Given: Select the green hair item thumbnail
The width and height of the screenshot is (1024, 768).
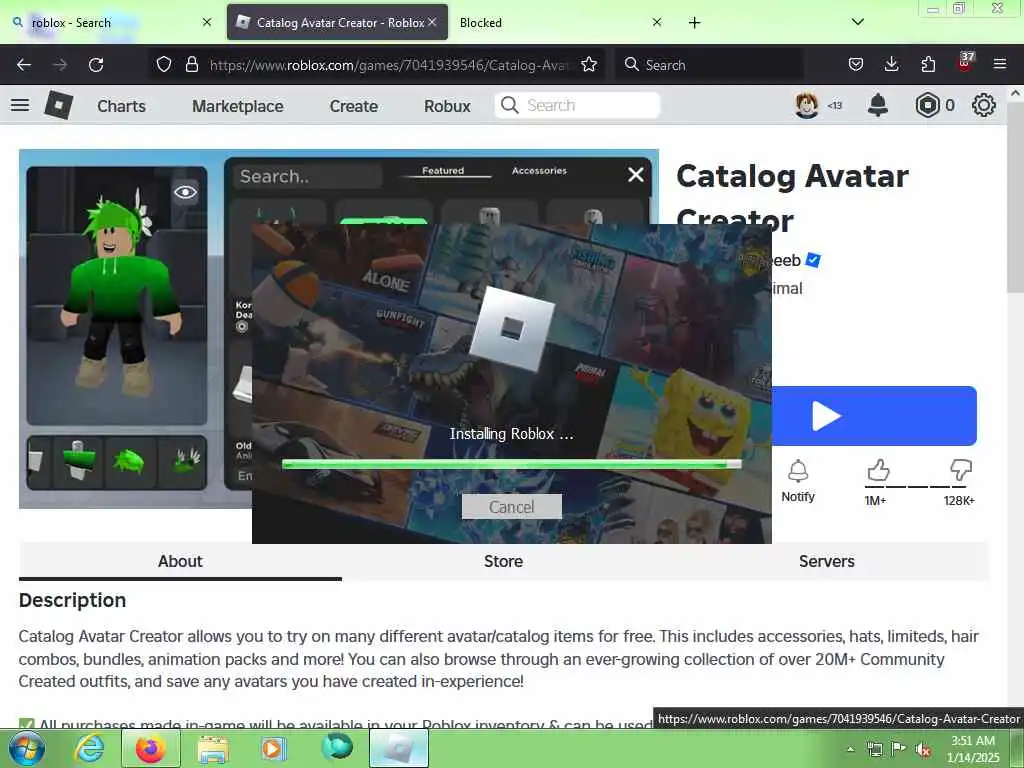Looking at the screenshot, I should pyautogui.click(x=129, y=462).
